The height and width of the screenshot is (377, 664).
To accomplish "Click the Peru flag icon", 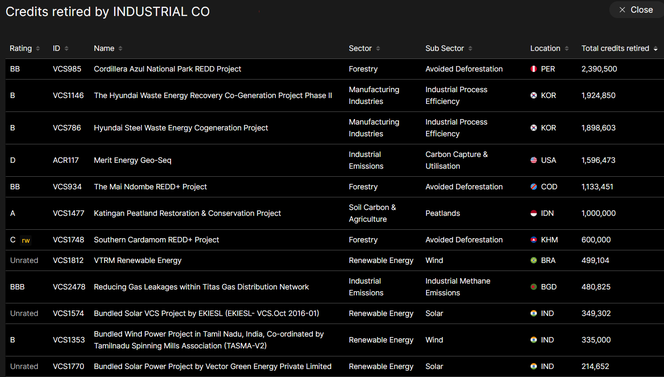I will point(534,69).
